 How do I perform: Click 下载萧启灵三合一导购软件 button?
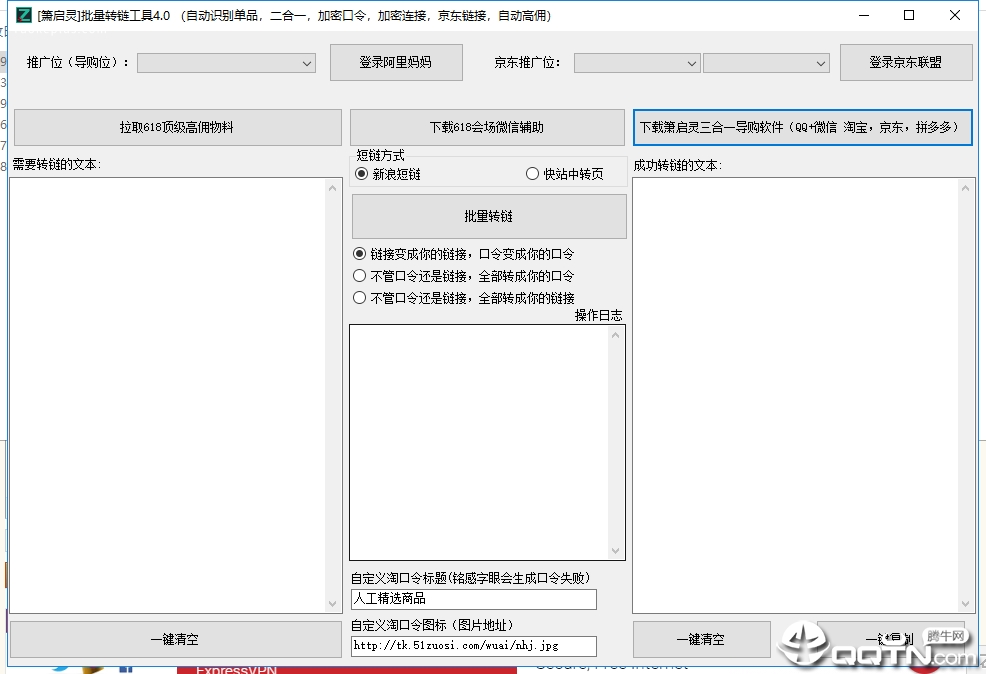802,128
